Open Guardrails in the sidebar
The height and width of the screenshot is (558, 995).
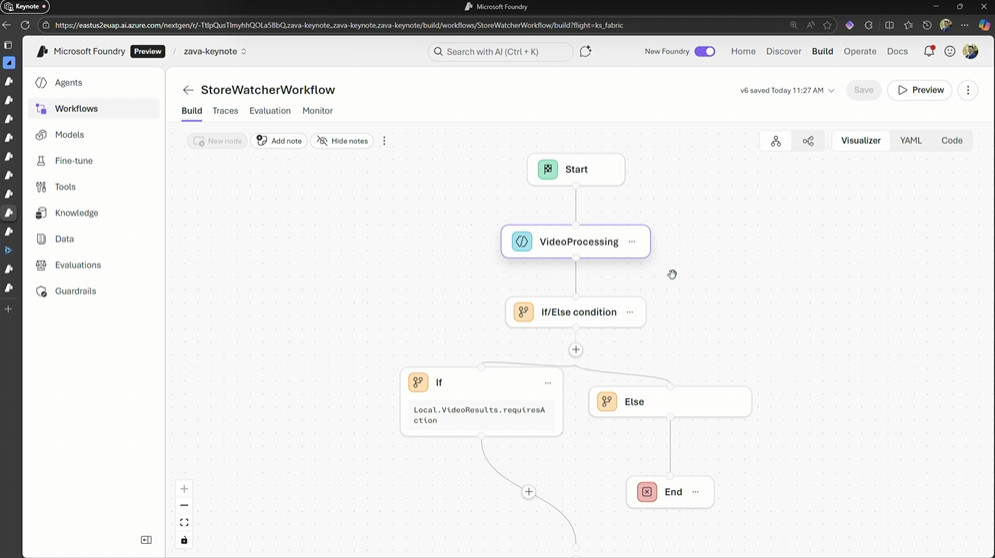(76, 291)
